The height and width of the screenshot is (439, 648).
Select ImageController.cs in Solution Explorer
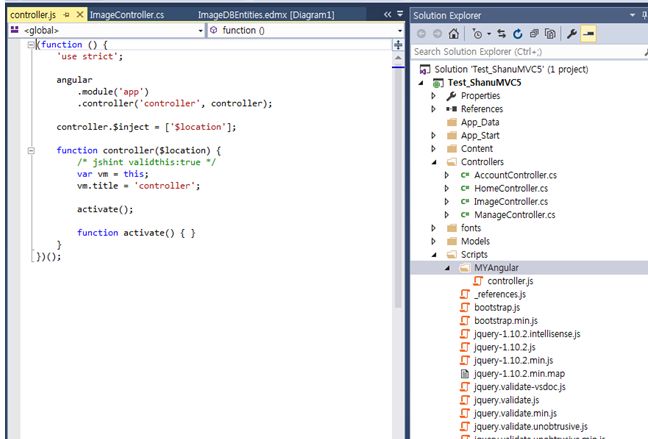511,202
